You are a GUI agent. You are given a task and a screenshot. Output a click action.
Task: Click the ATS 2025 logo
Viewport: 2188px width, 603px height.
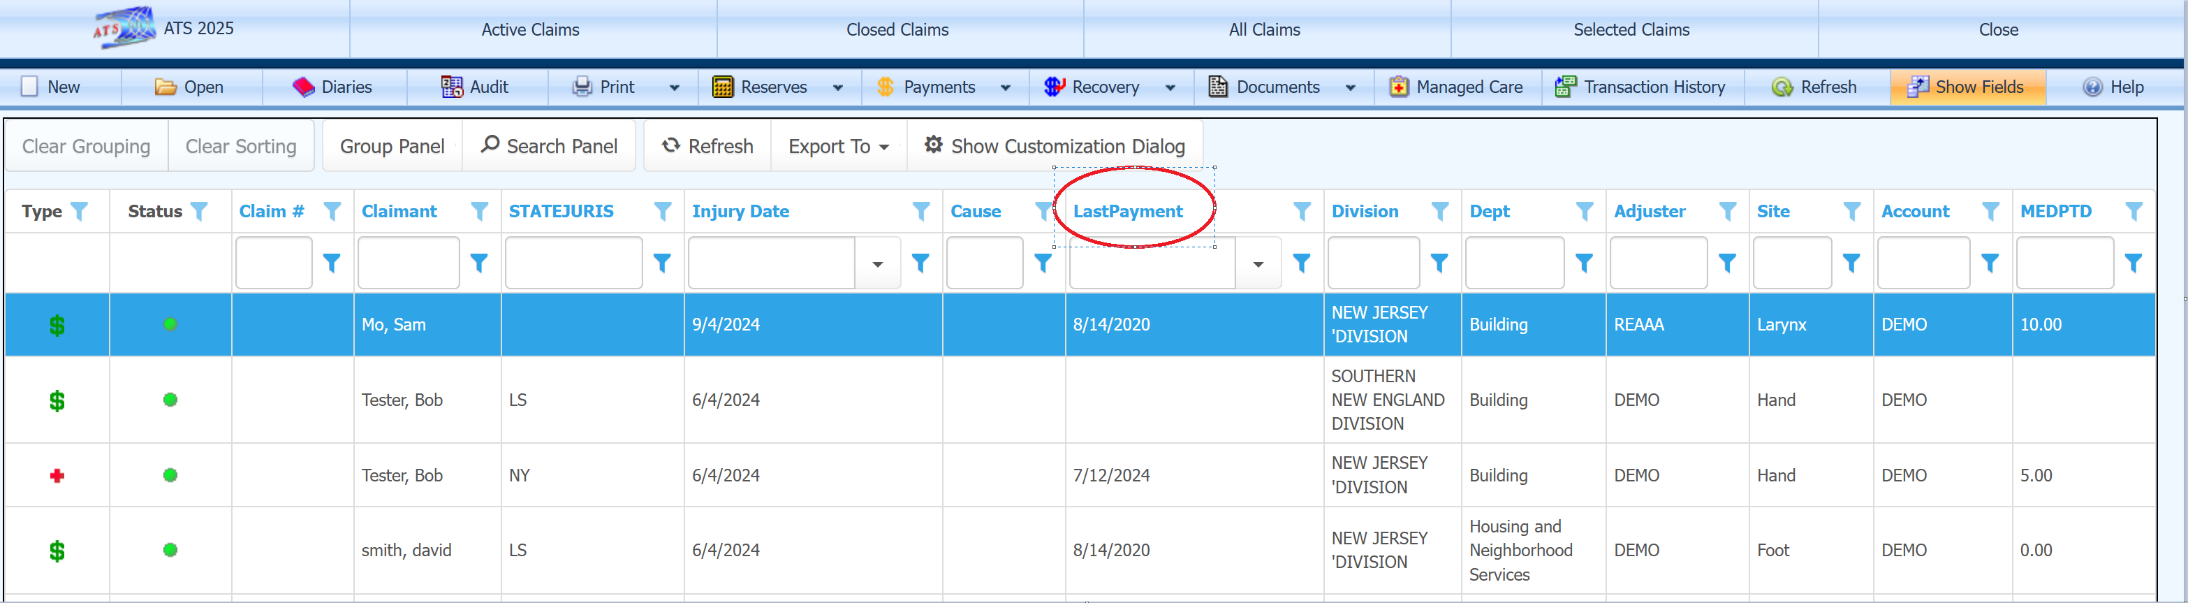125,28
